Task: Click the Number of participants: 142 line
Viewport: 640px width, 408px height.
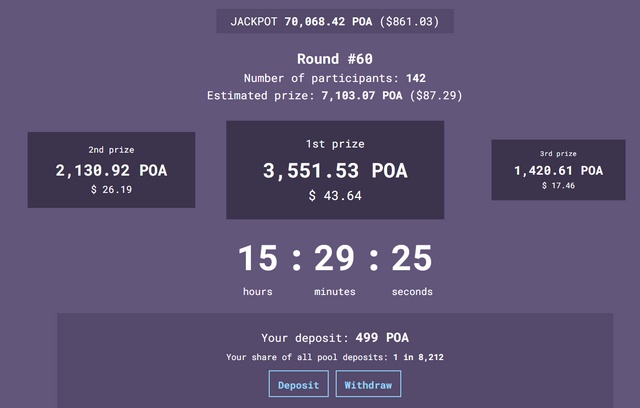Action: (x=335, y=78)
